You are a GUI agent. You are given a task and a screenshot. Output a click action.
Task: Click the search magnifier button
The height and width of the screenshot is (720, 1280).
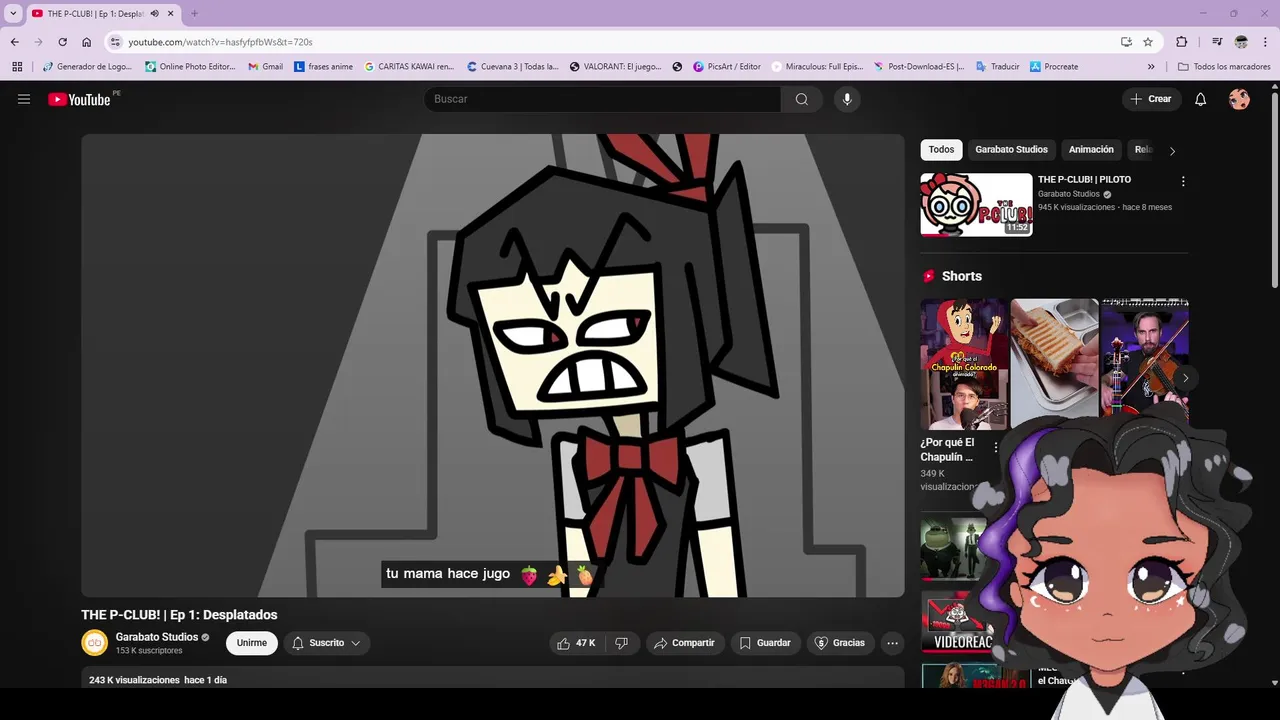(802, 99)
